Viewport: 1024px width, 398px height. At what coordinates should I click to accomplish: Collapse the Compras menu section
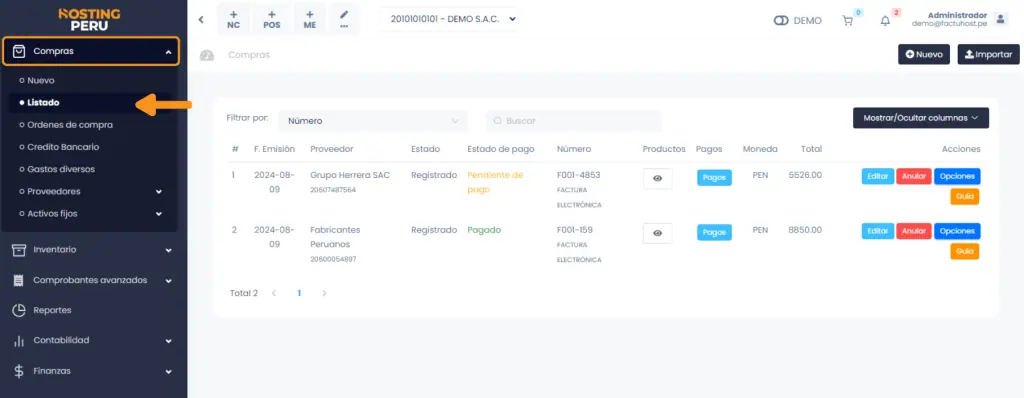pos(168,52)
